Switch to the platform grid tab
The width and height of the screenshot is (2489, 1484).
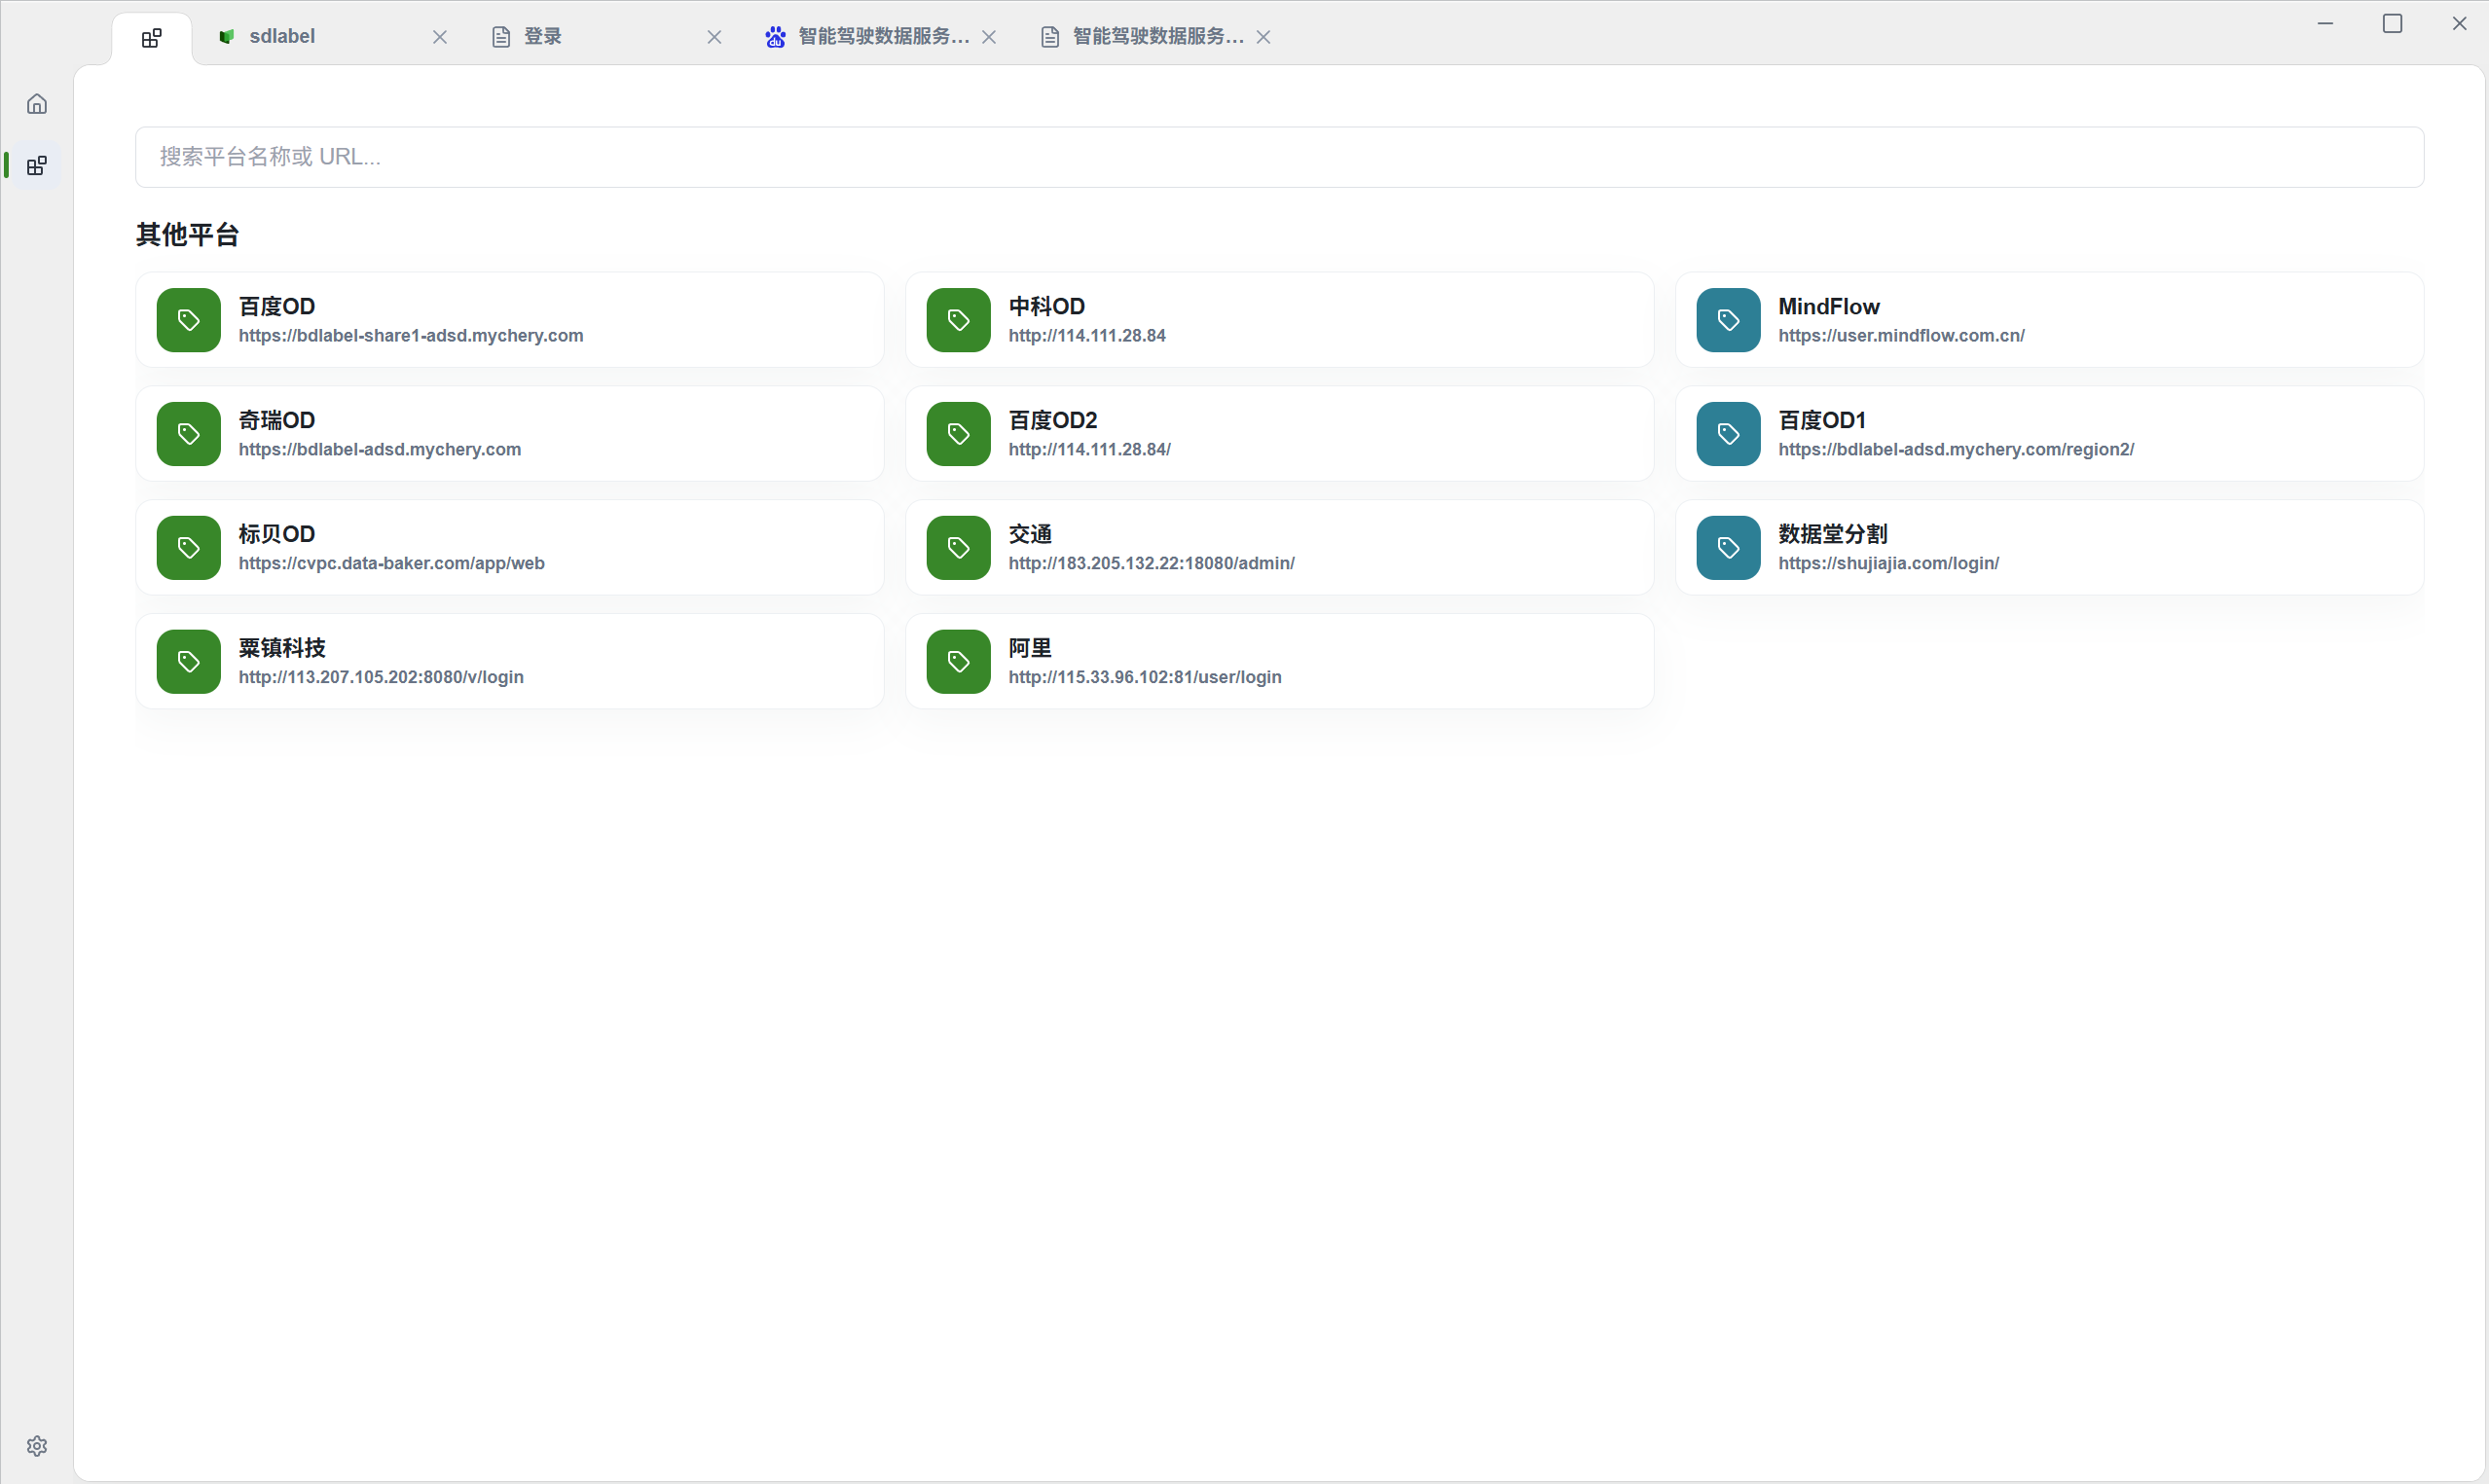click(x=152, y=38)
